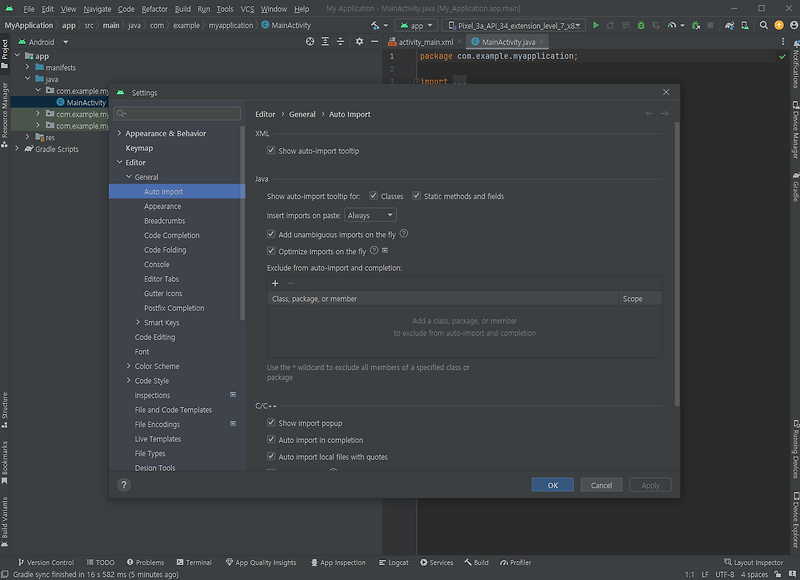This screenshot has width=800, height=580.
Task: Sync project with Gradle files icon
Action: 728,25
